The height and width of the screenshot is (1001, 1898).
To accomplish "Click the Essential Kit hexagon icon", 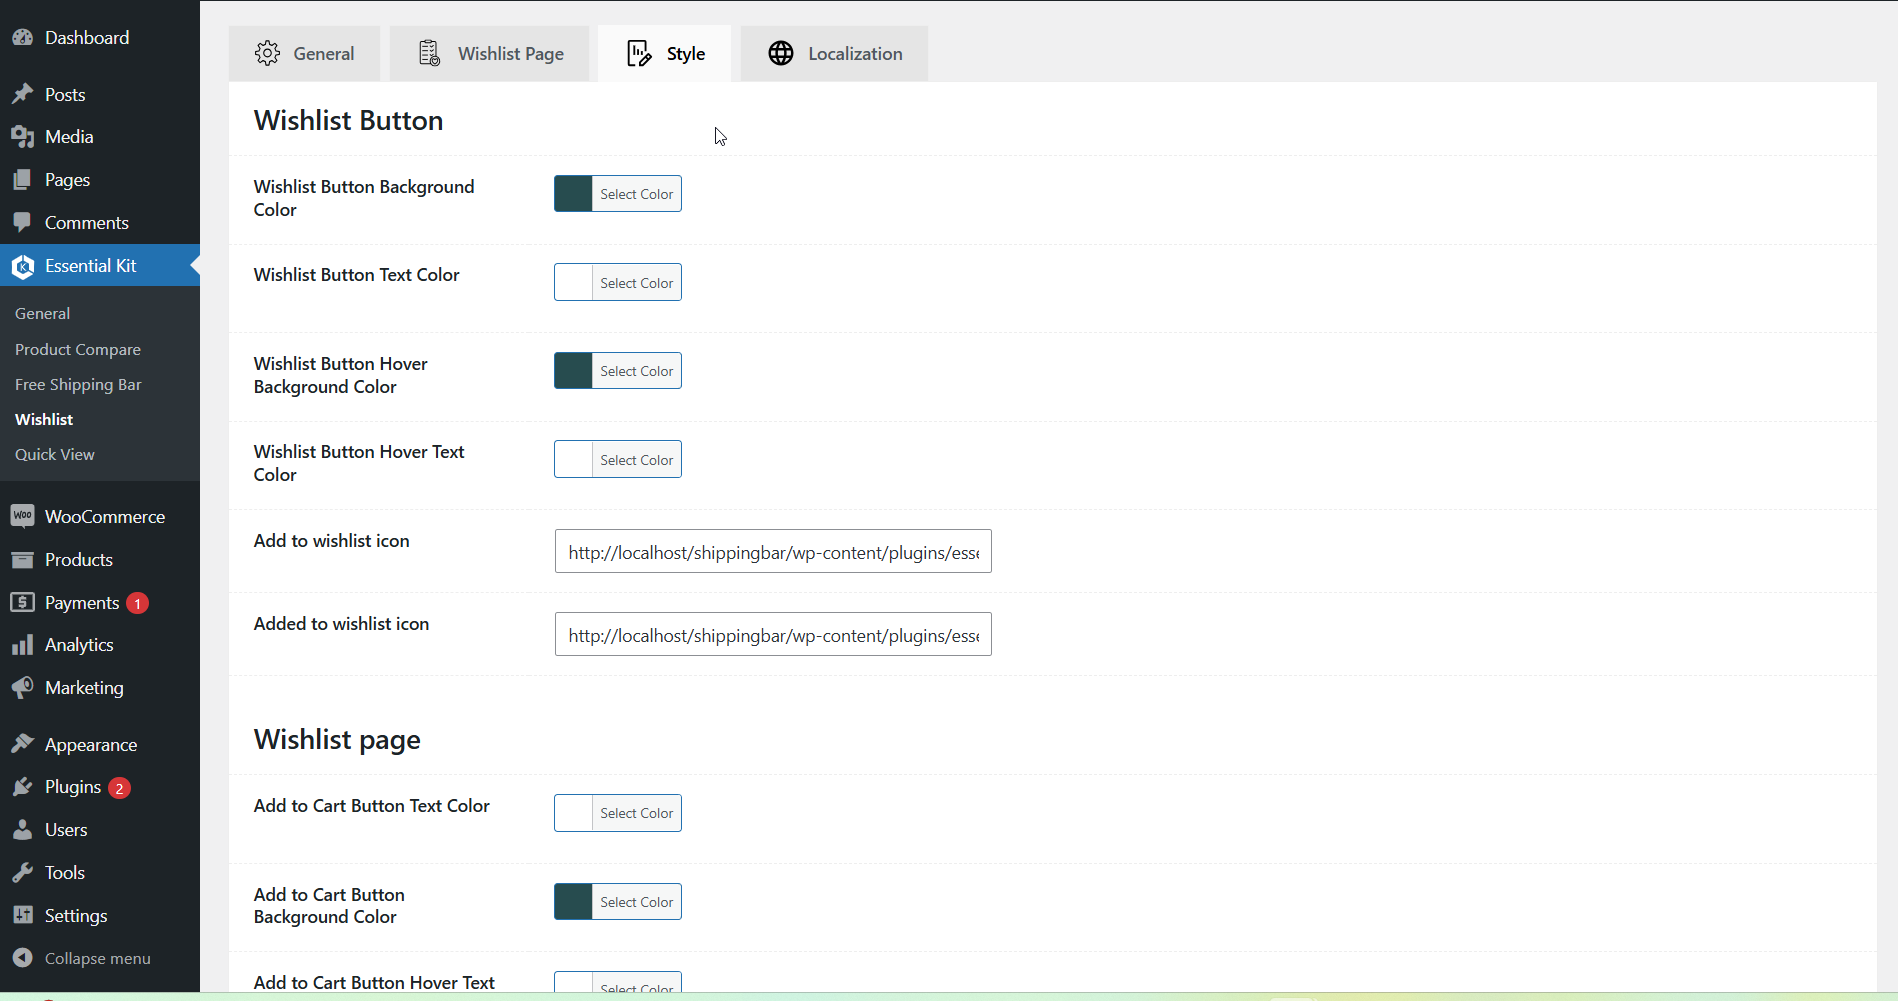I will coord(22,266).
